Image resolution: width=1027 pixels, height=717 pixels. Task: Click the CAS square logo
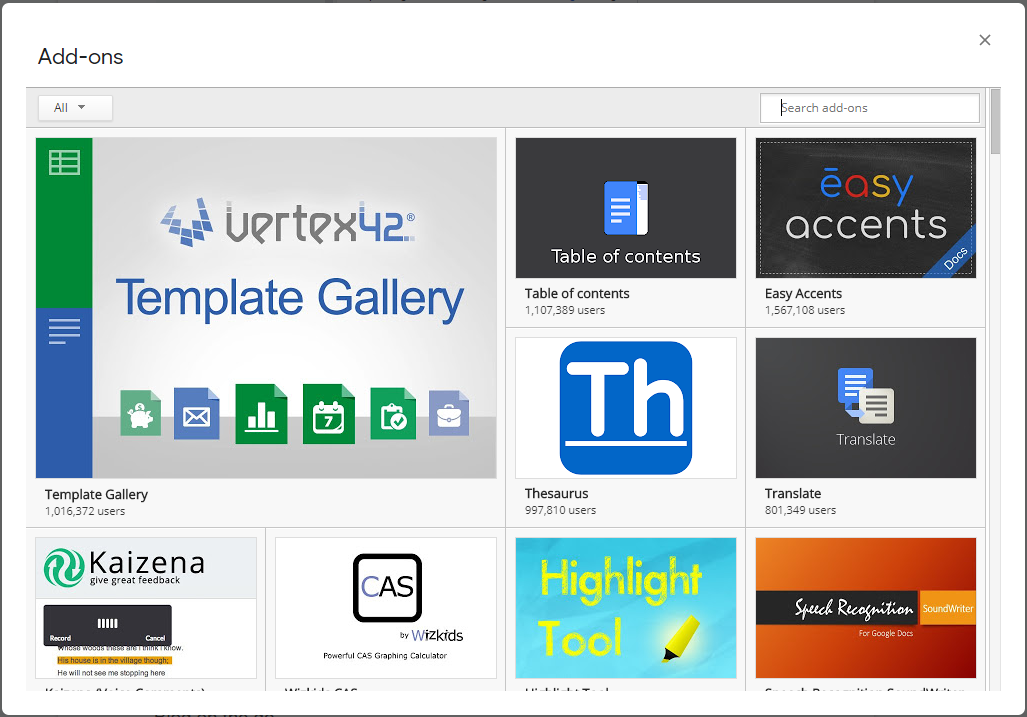coord(387,587)
